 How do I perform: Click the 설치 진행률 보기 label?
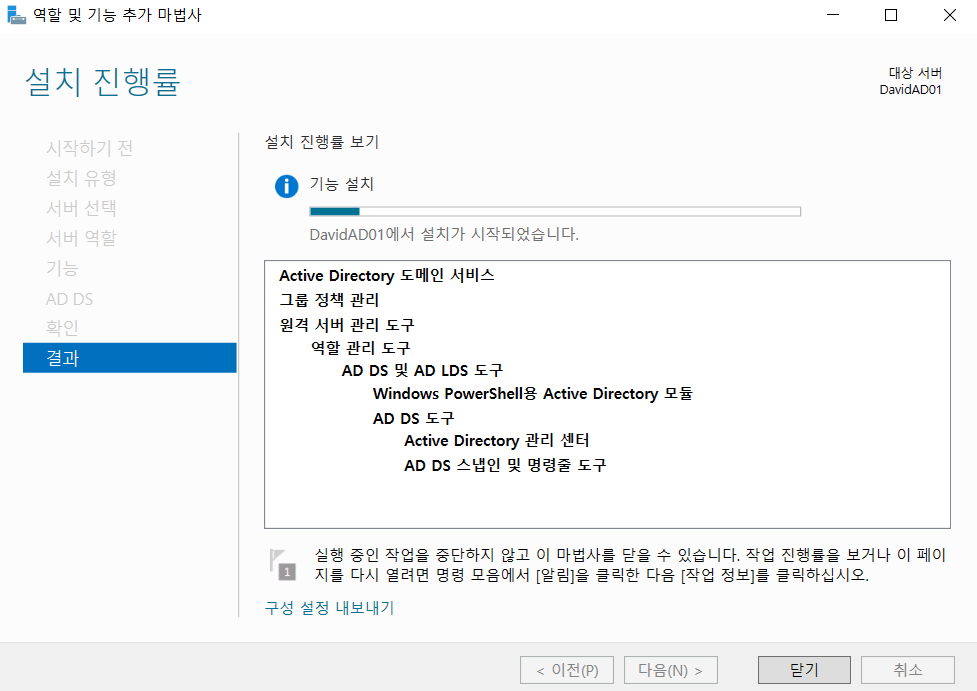click(x=322, y=142)
